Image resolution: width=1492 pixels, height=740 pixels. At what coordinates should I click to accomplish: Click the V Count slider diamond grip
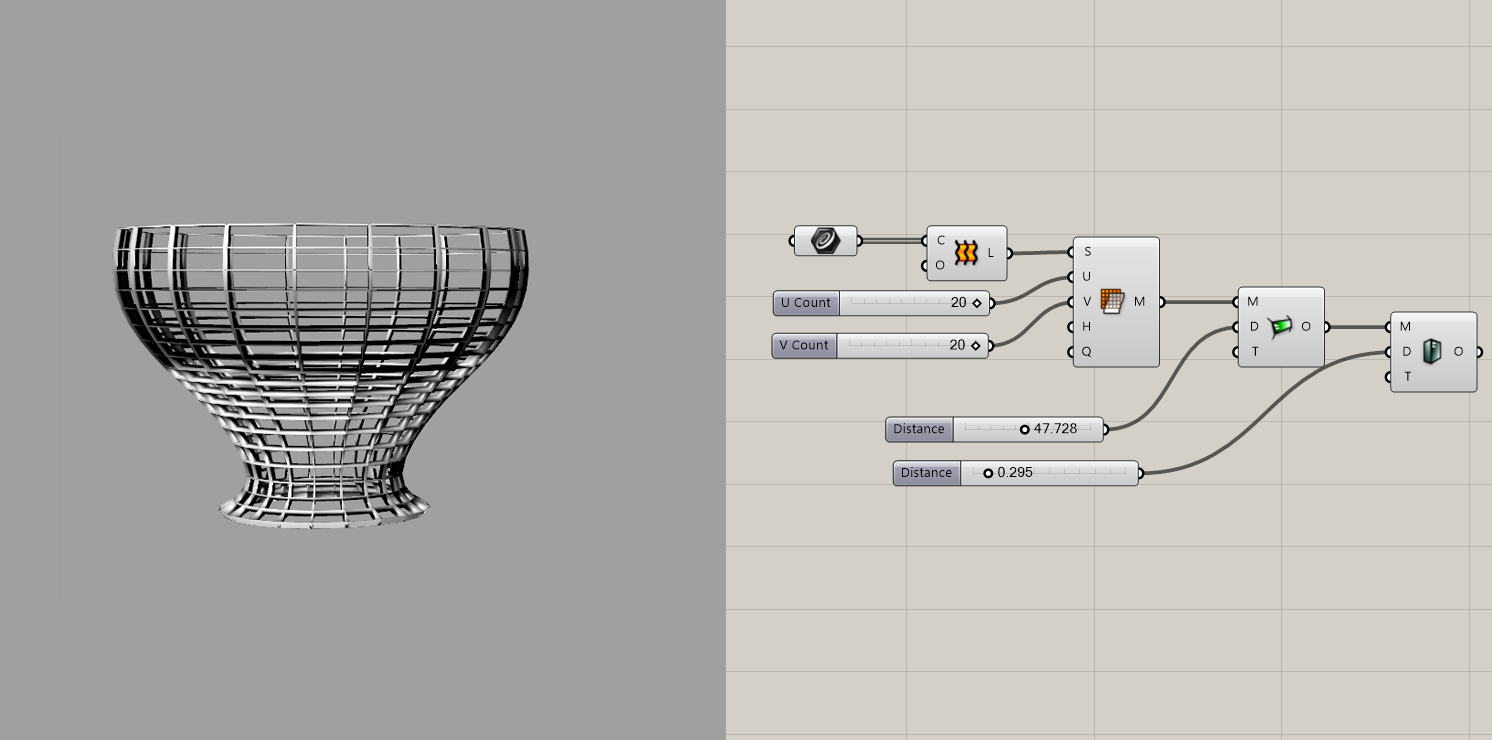[x=975, y=346]
